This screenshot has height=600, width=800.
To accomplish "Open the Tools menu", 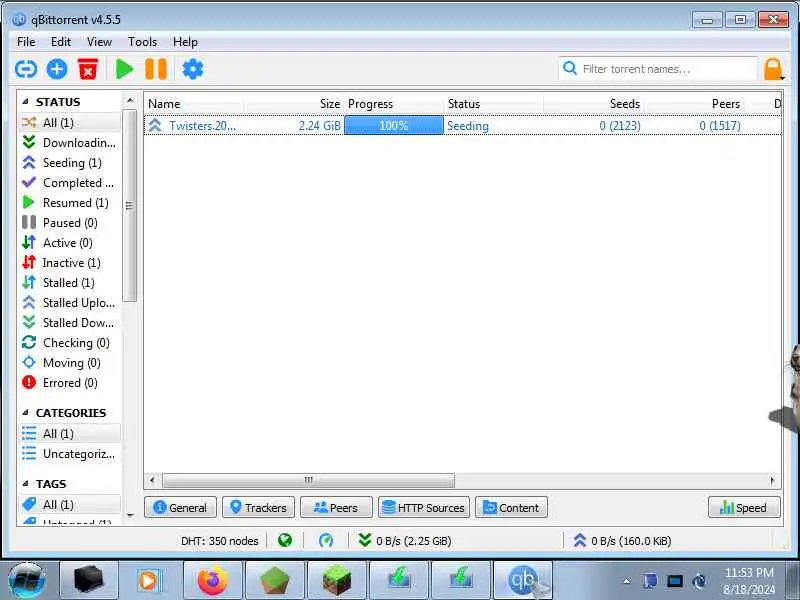I will pyautogui.click(x=142, y=42).
